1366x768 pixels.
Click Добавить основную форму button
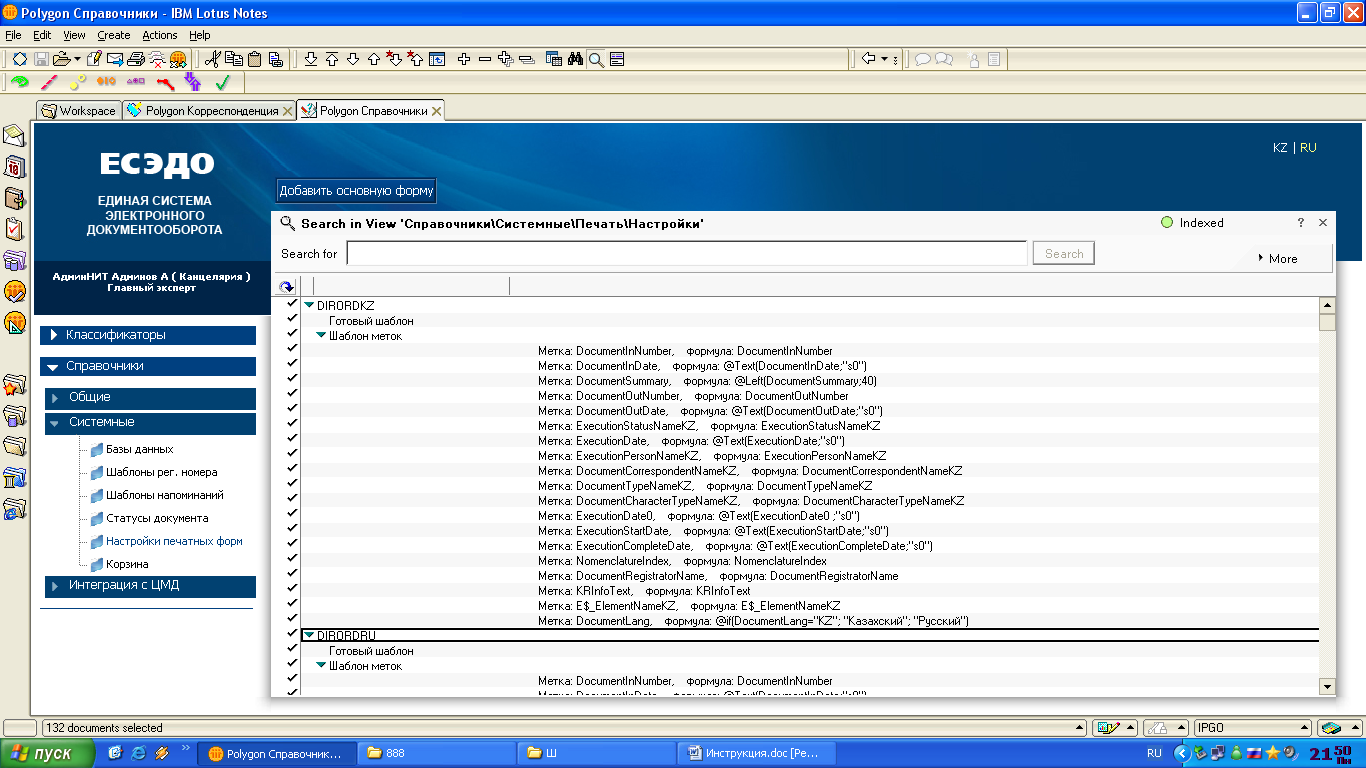click(x=357, y=191)
